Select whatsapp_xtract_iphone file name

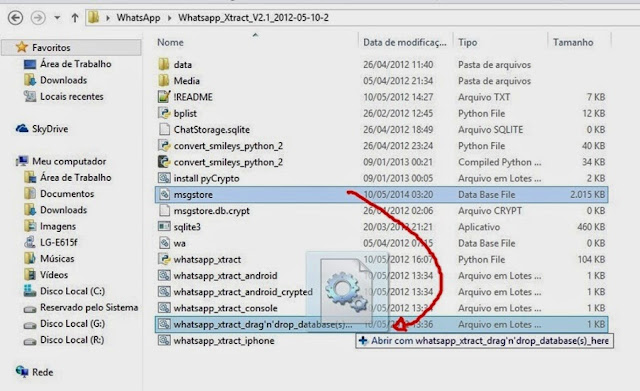[224, 341]
